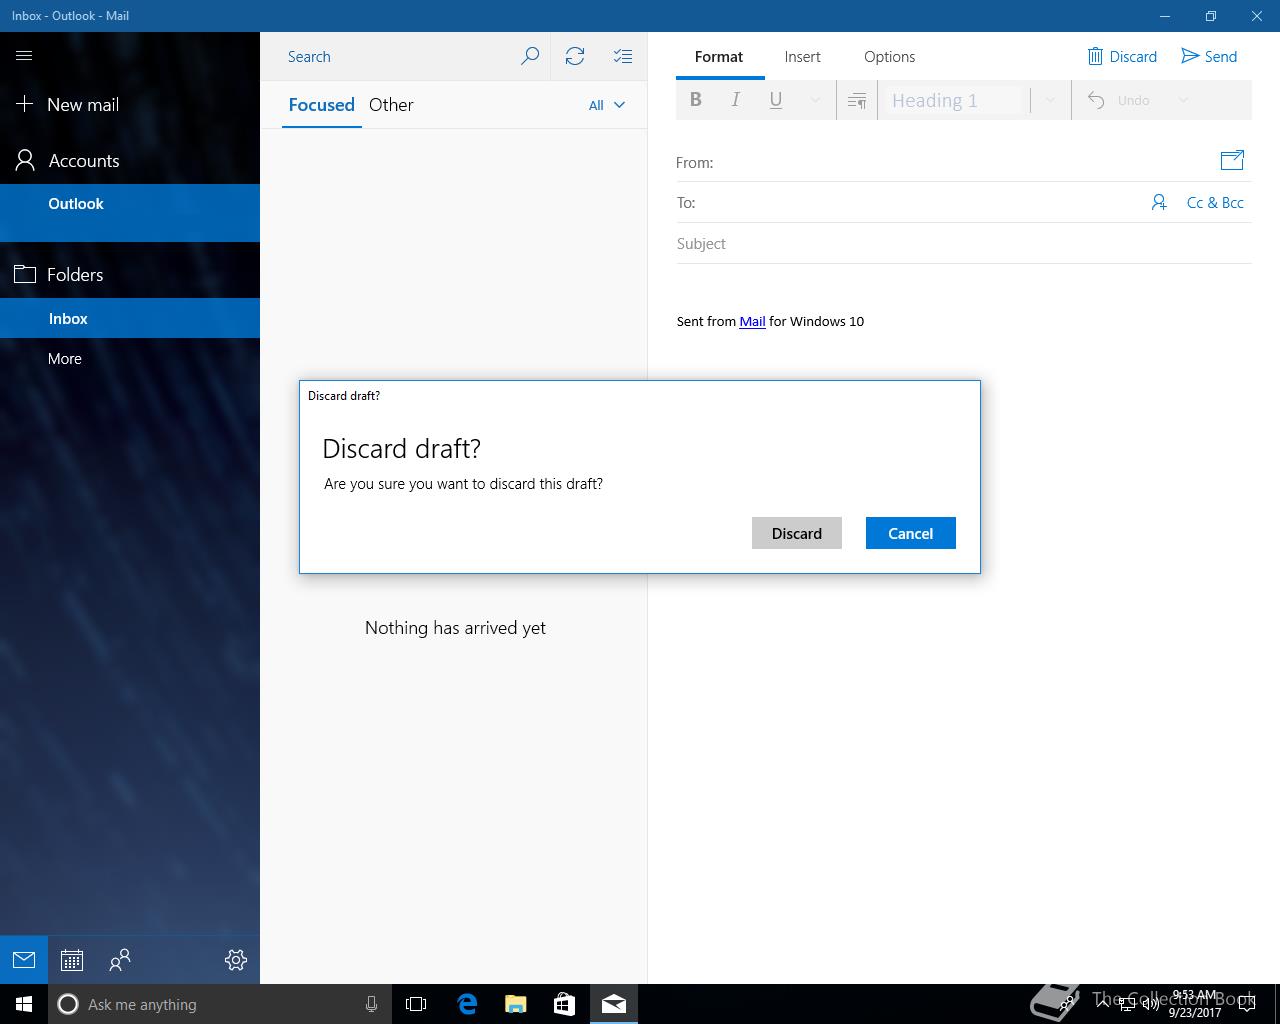The width and height of the screenshot is (1280, 1024).
Task: Click the add contacts person icon
Action: [x=1158, y=203]
